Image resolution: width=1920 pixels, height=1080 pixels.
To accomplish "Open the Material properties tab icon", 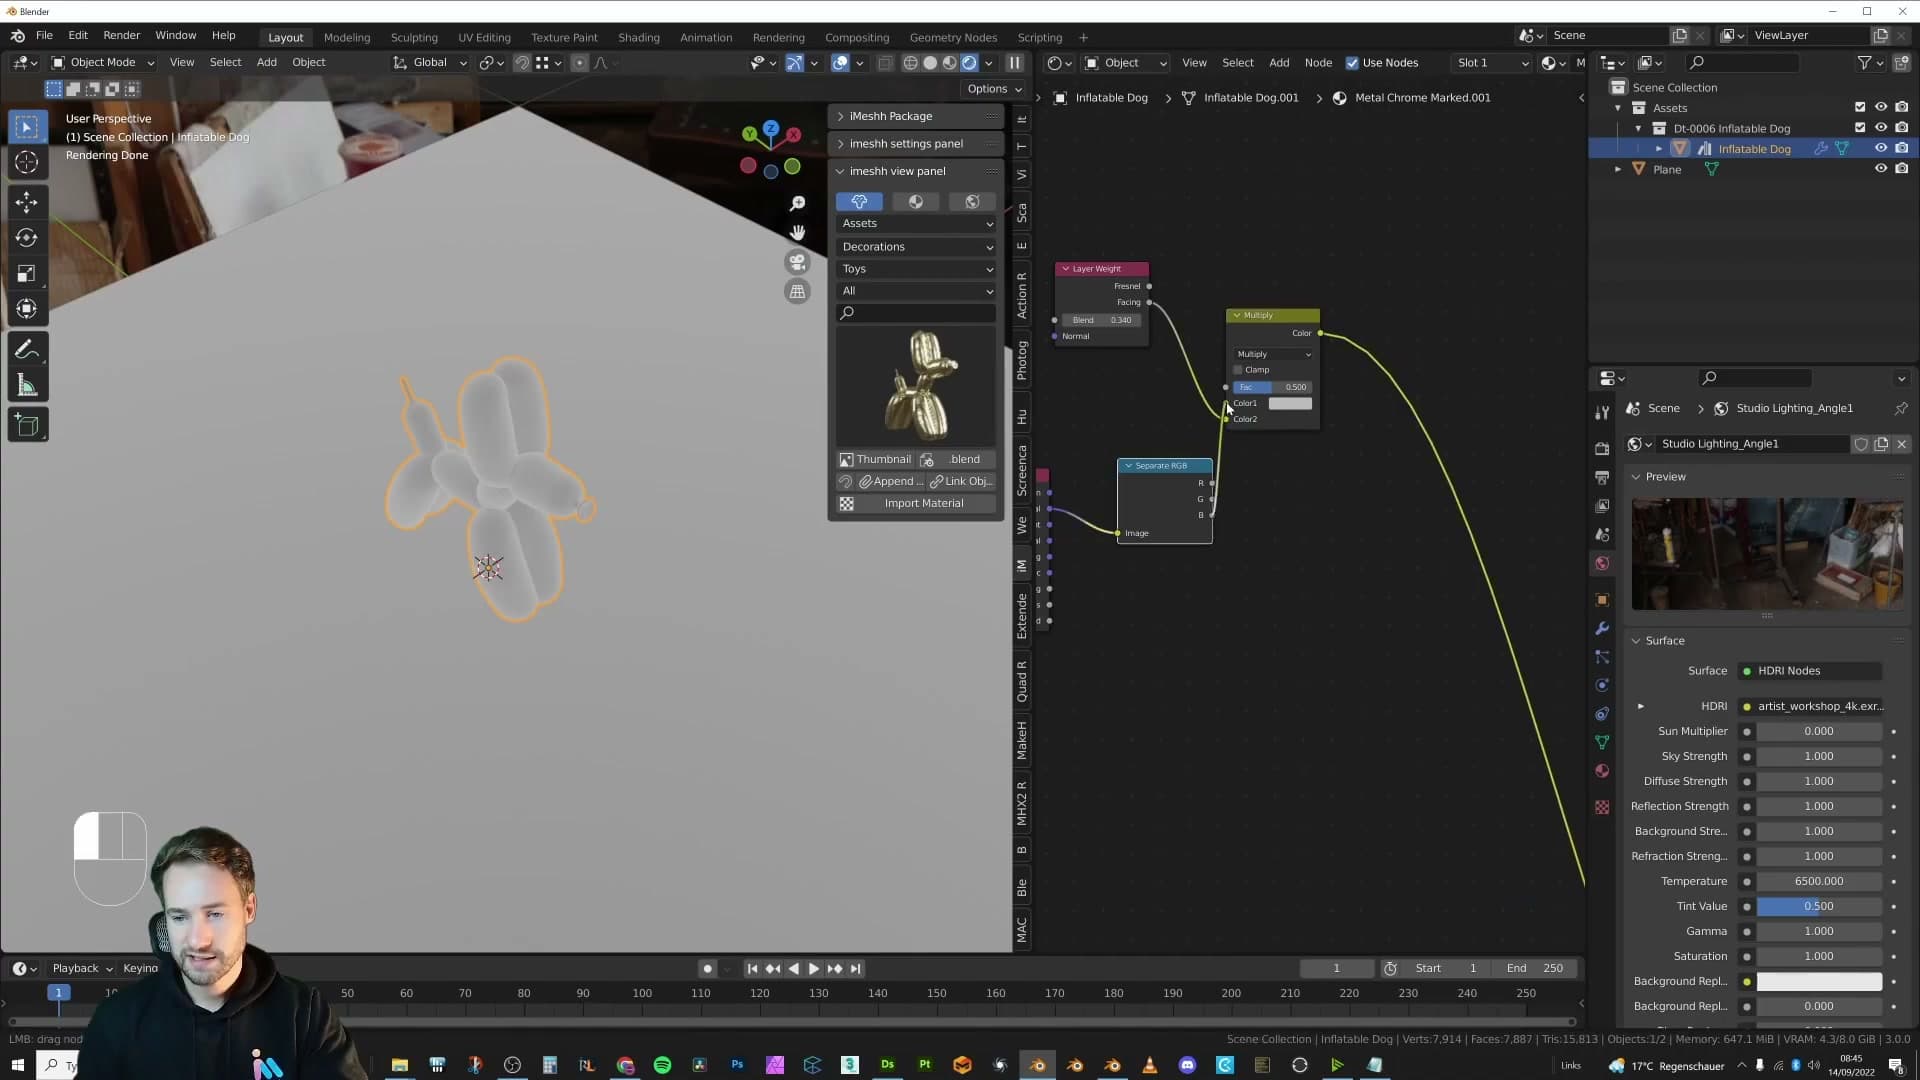I will [1602, 771].
